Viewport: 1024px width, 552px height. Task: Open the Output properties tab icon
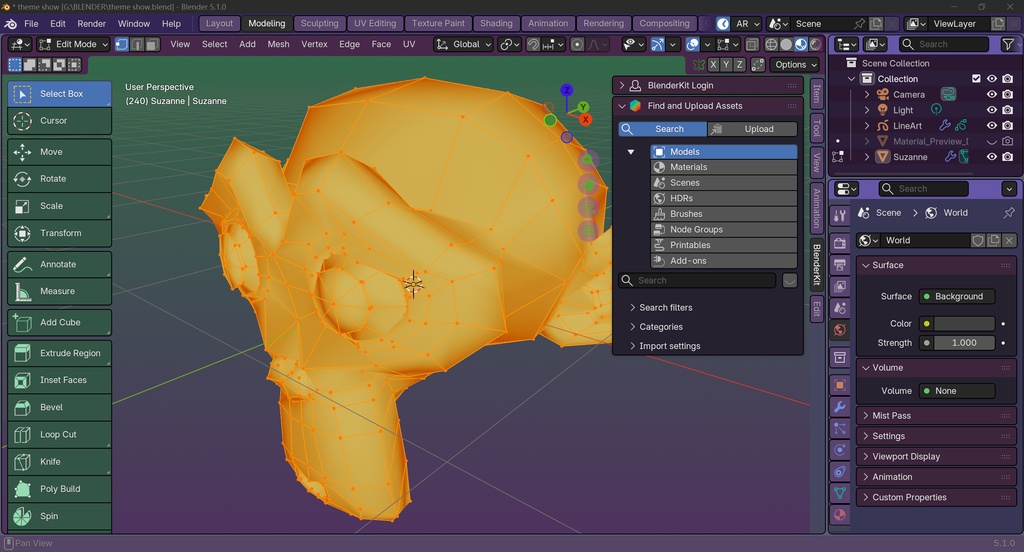tap(840, 265)
